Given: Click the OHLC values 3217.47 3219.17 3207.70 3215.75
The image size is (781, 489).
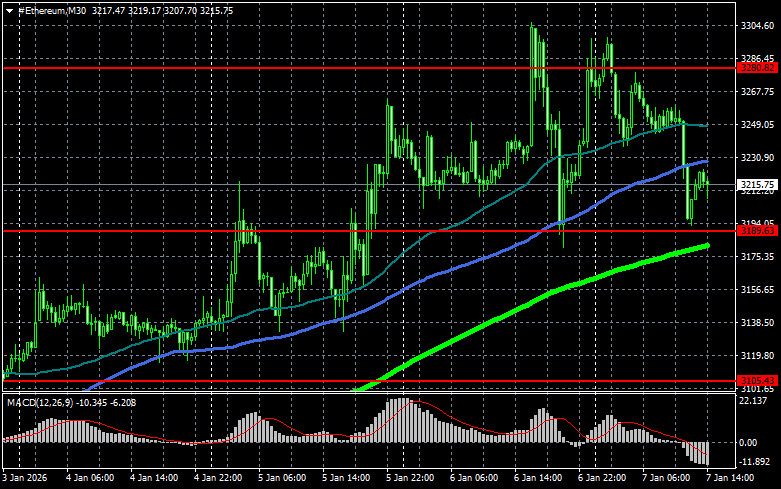Looking at the screenshot, I should (162, 11).
